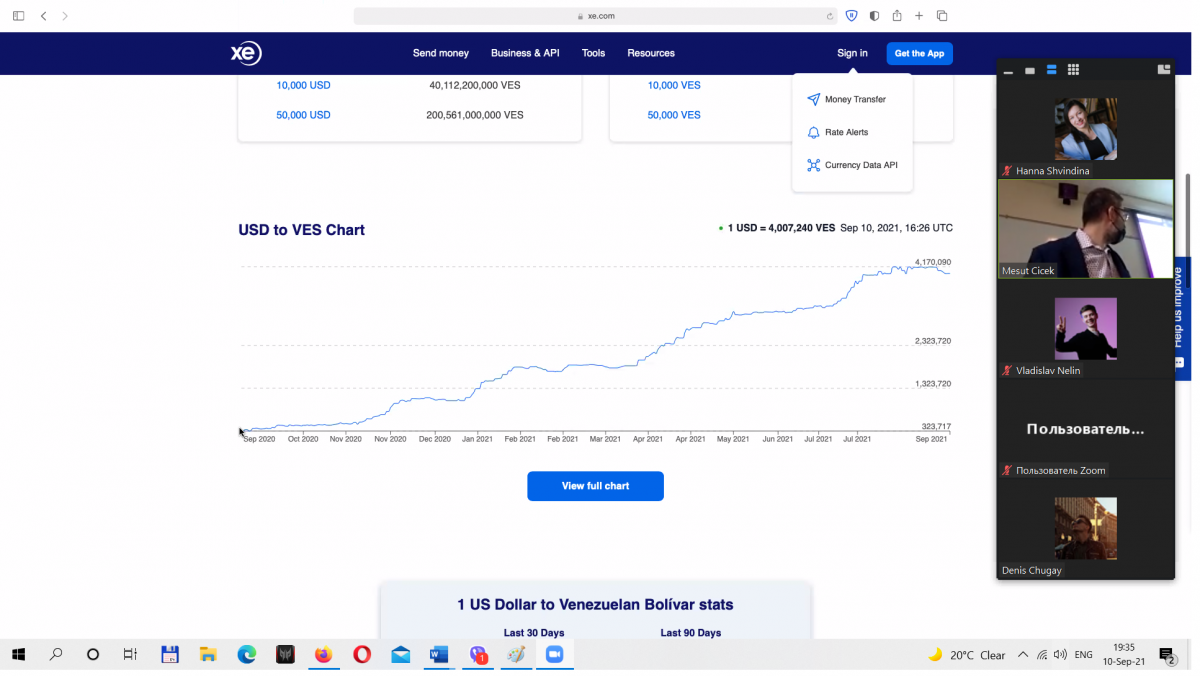This screenshot has height=676, width=1200.
Task: Switch Zoom panel to grid gallery view
Action: pos(1073,70)
